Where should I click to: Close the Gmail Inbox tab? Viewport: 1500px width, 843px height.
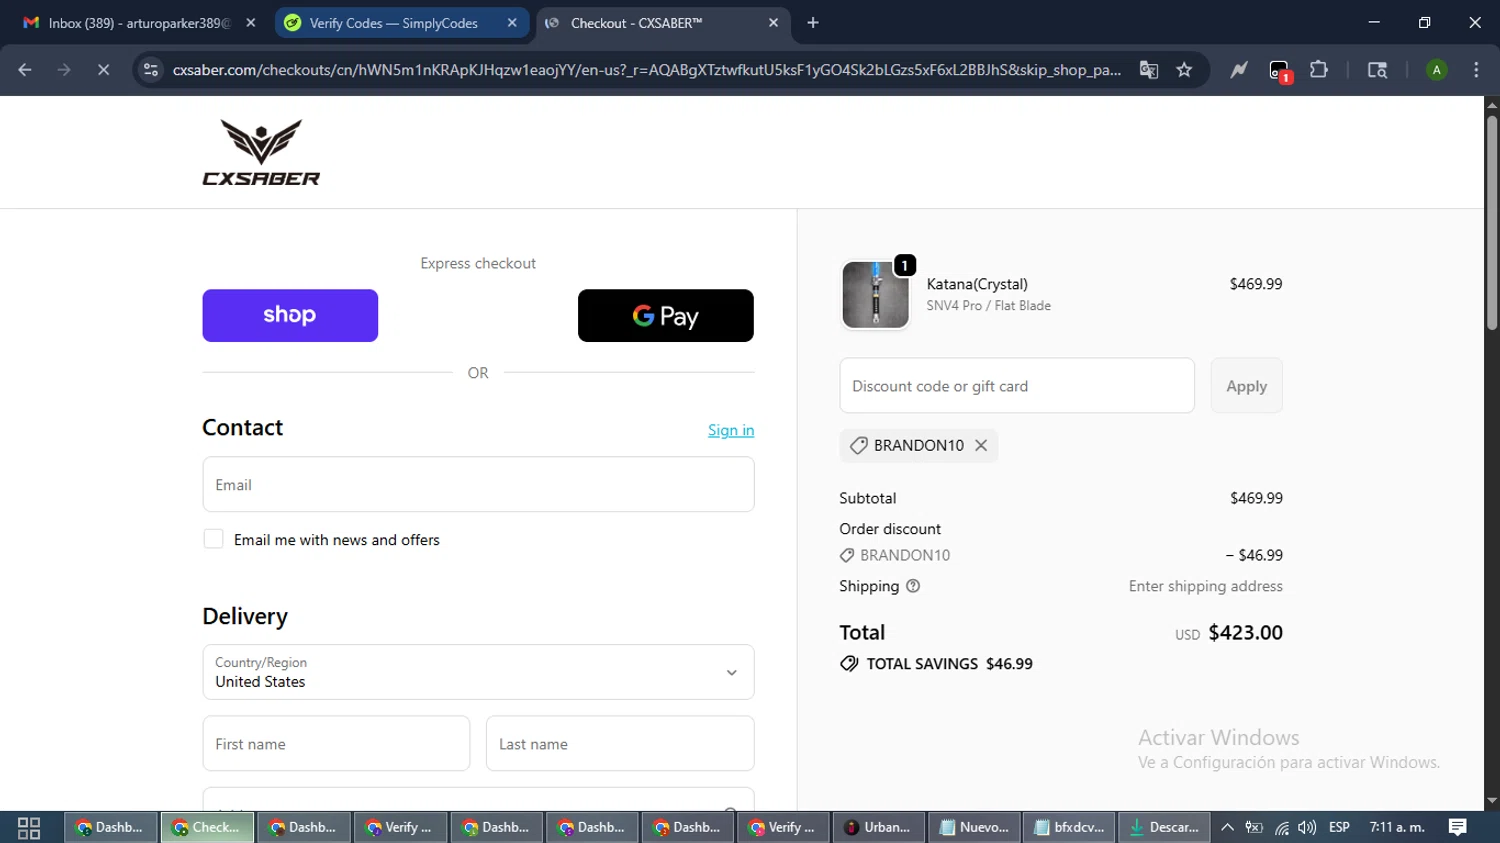pyautogui.click(x=251, y=23)
